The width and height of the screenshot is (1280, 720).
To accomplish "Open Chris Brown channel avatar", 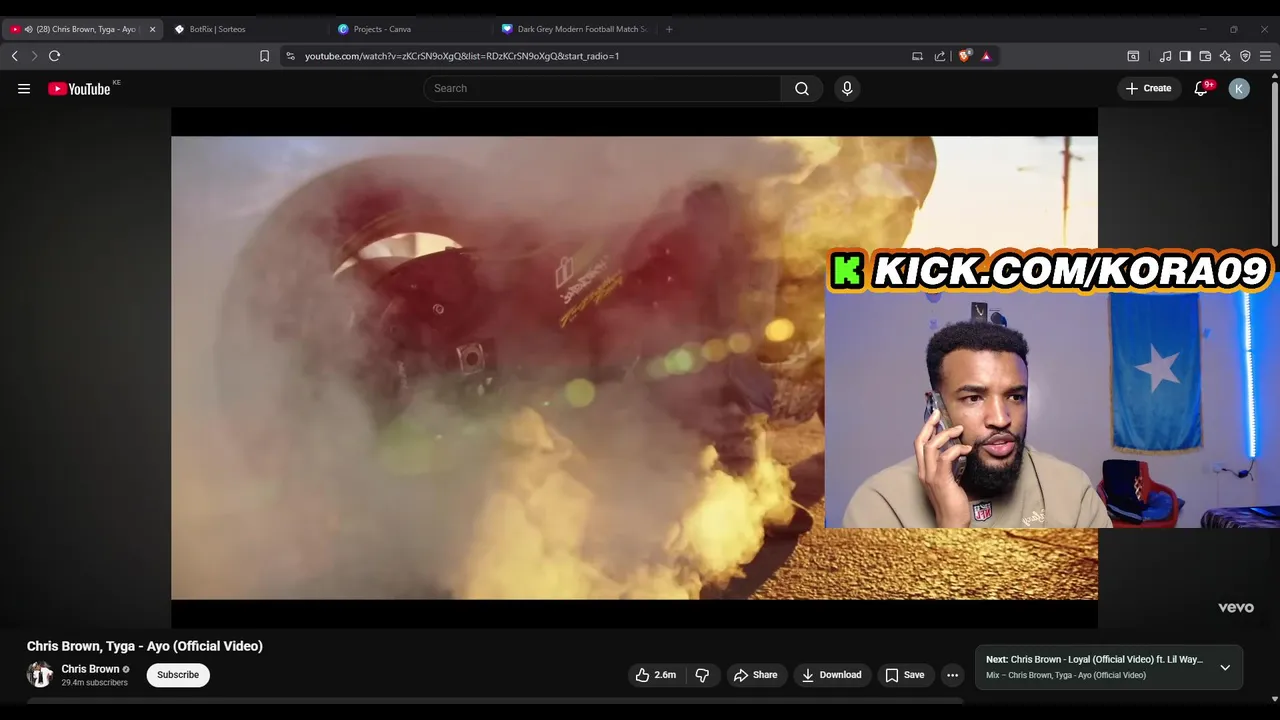I will click(x=40, y=675).
